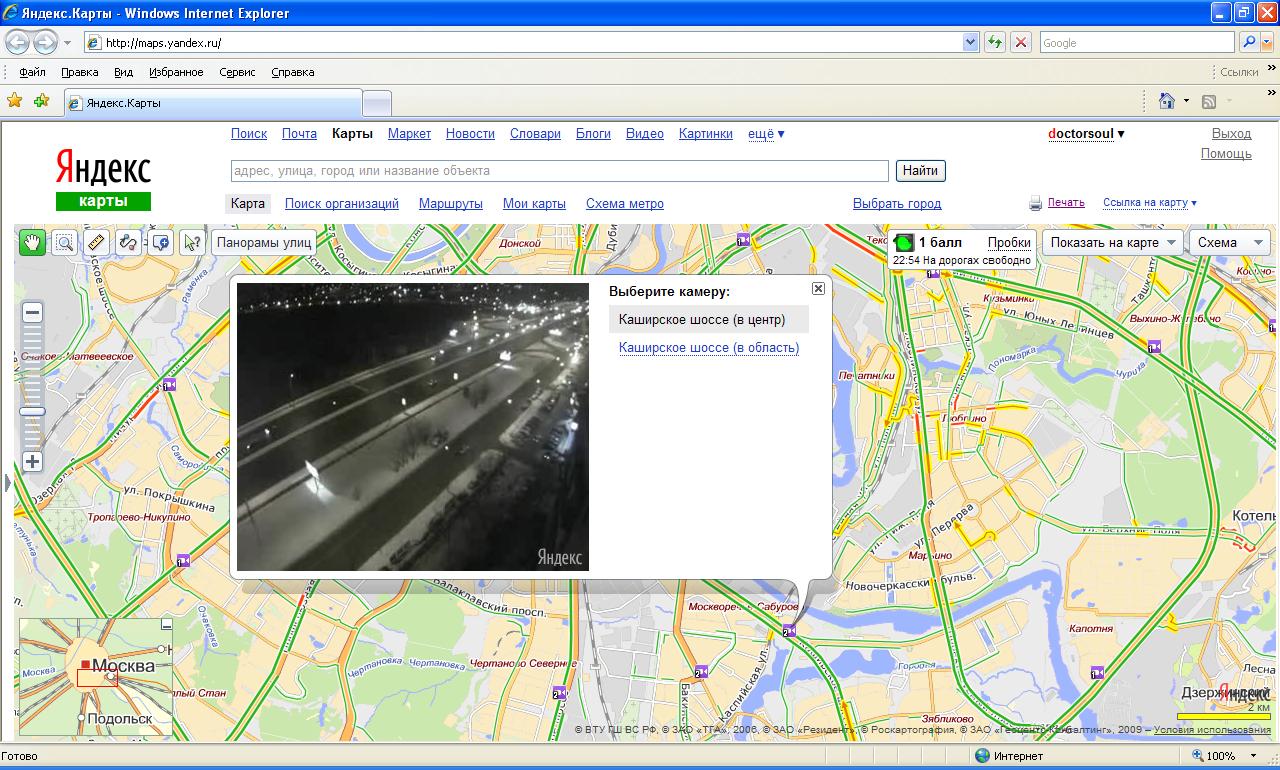This screenshot has height=770, width=1280.
Task: Open the Вид menu
Action: click(x=123, y=72)
